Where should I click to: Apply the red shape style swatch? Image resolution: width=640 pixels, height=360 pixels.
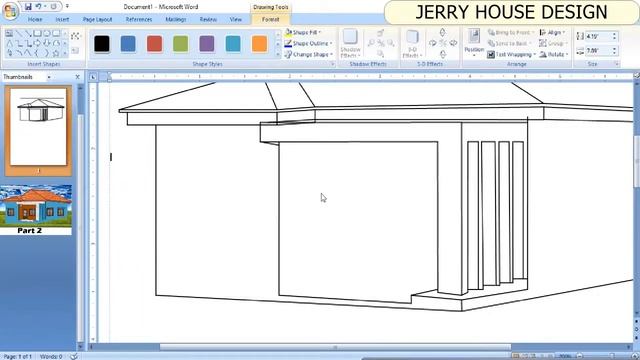(x=154, y=44)
